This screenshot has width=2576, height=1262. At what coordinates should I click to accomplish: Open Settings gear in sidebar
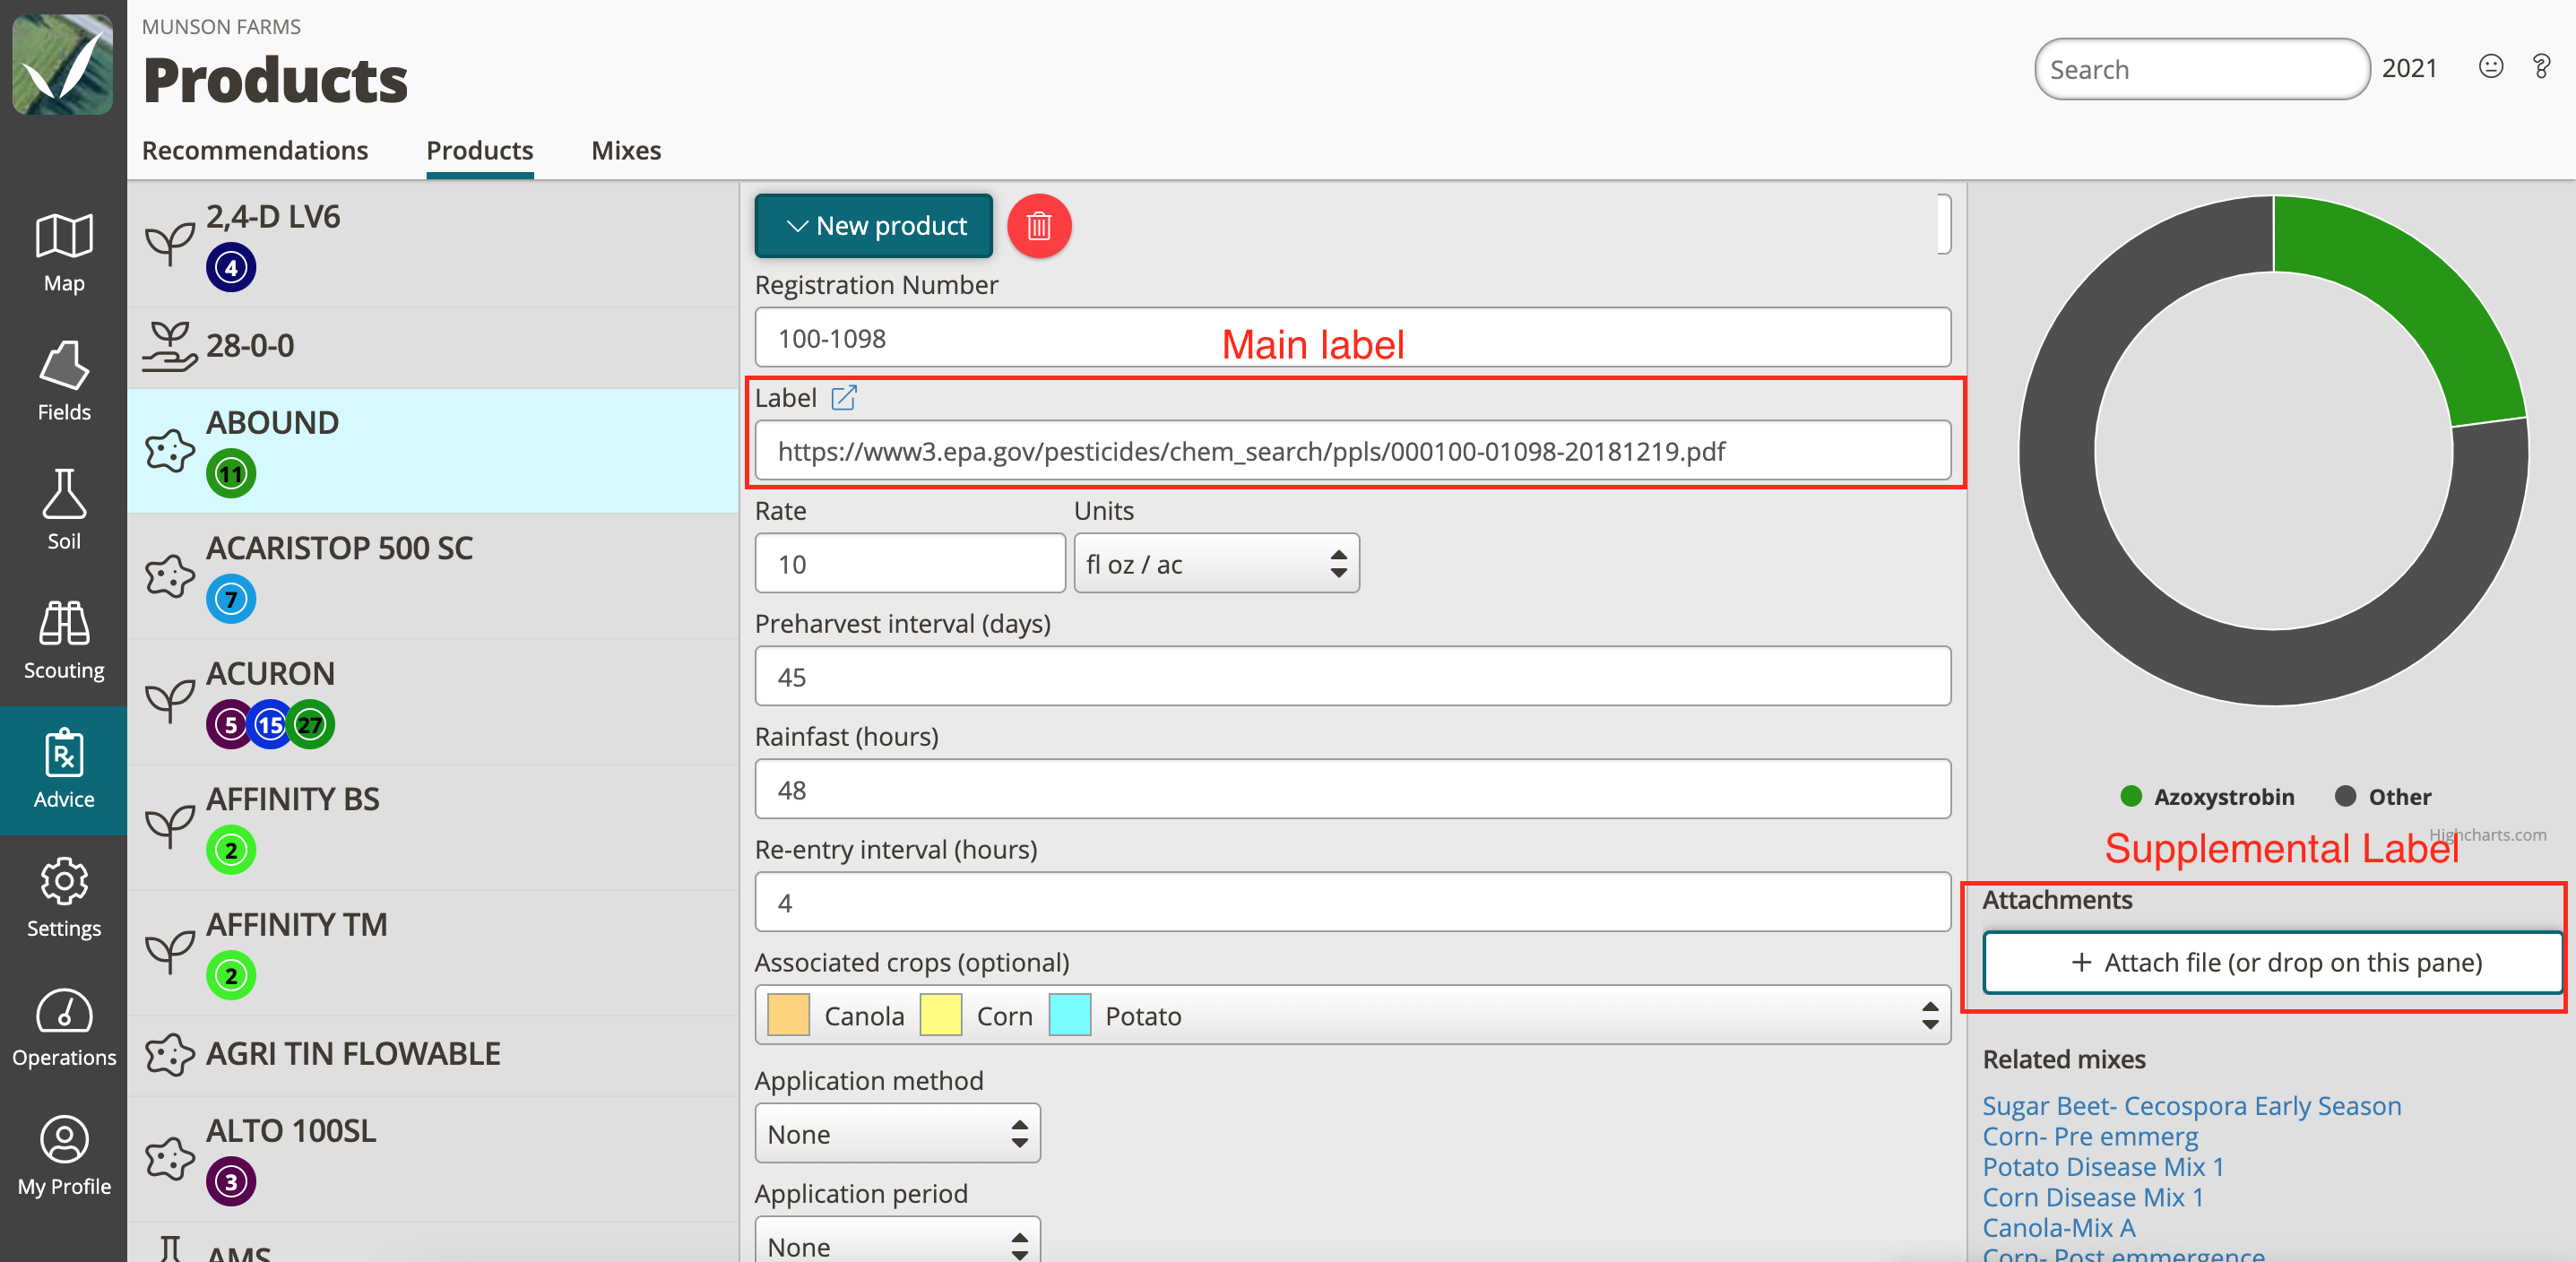tap(64, 898)
